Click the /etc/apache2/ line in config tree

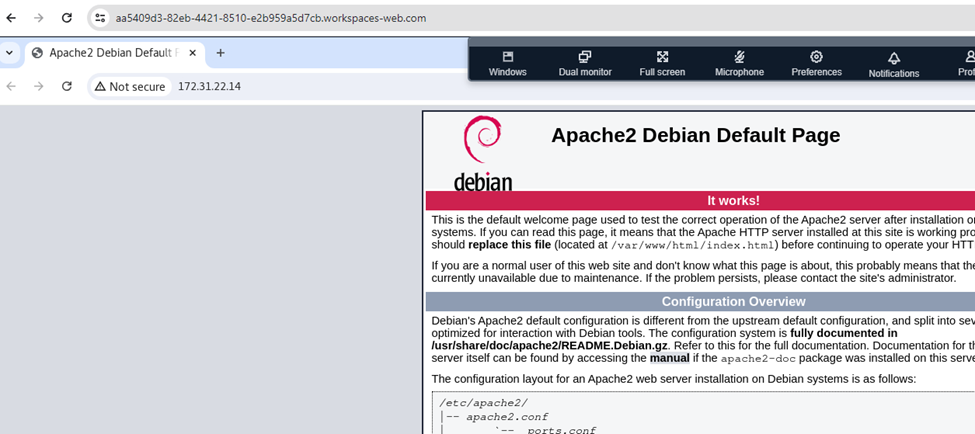[x=483, y=403]
